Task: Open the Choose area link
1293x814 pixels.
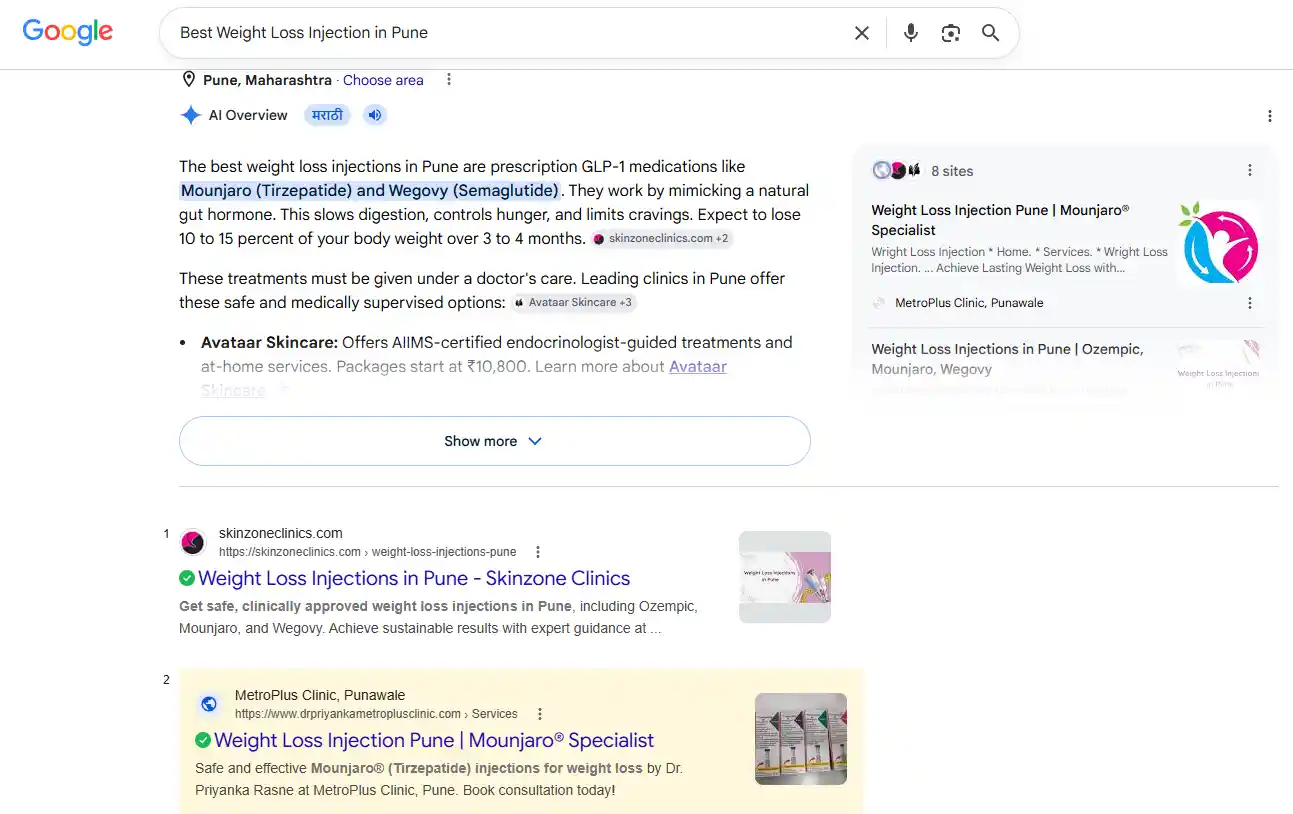Action: tap(383, 80)
